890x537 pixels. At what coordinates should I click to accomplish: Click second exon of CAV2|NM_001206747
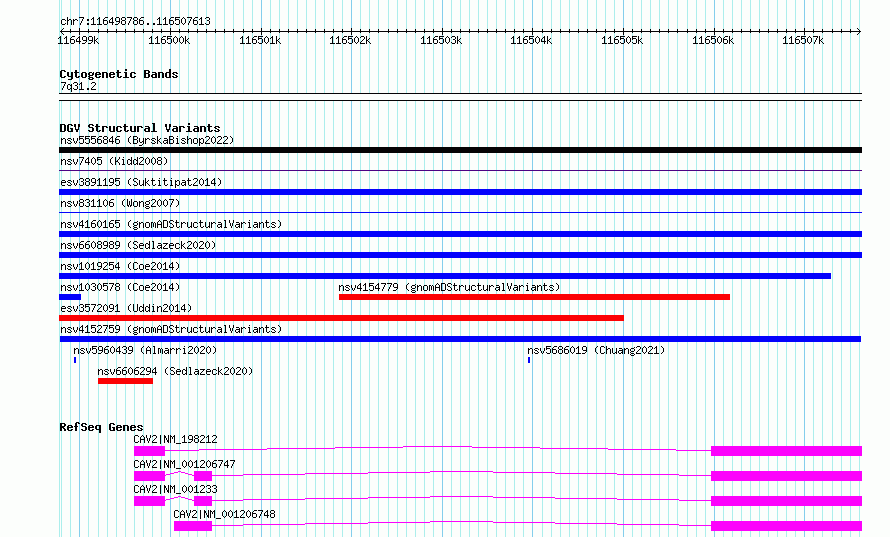[203, 476]
